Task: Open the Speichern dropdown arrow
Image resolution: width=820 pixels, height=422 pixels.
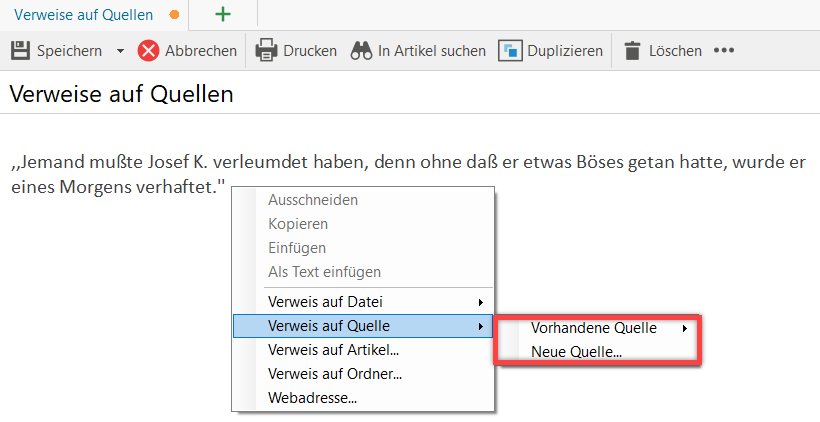Action: (120, 50)
